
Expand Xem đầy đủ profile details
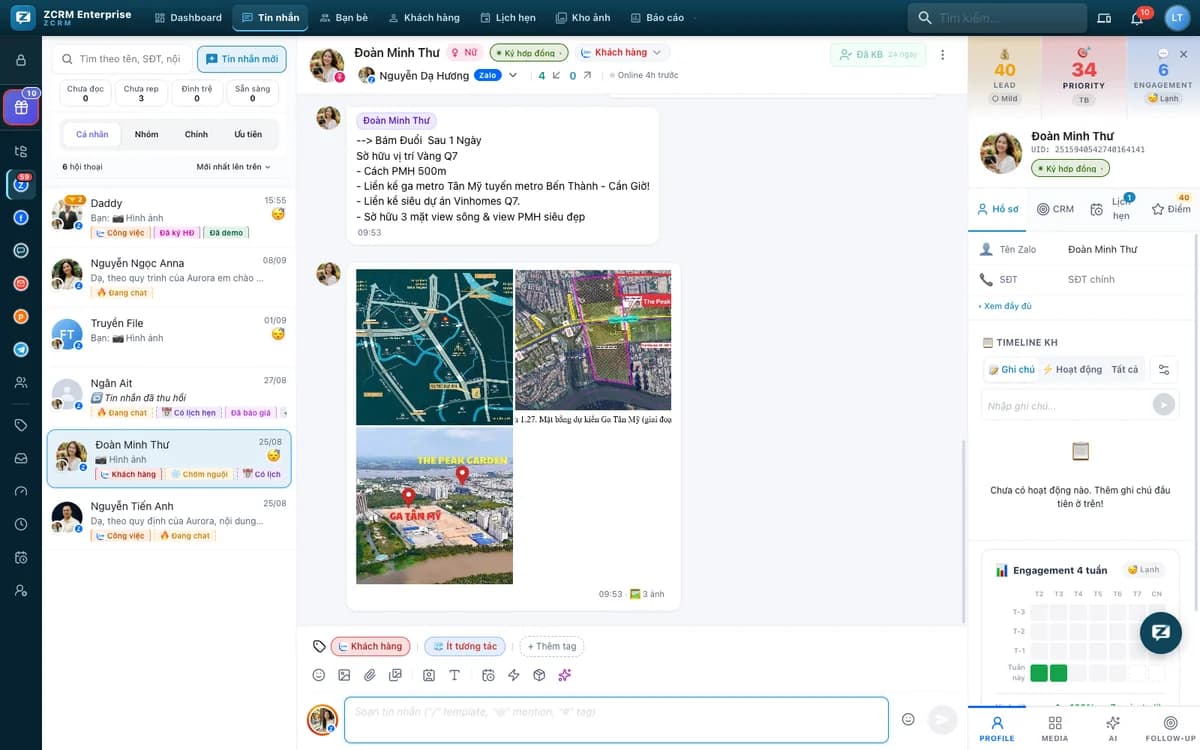pos(1007,306)
